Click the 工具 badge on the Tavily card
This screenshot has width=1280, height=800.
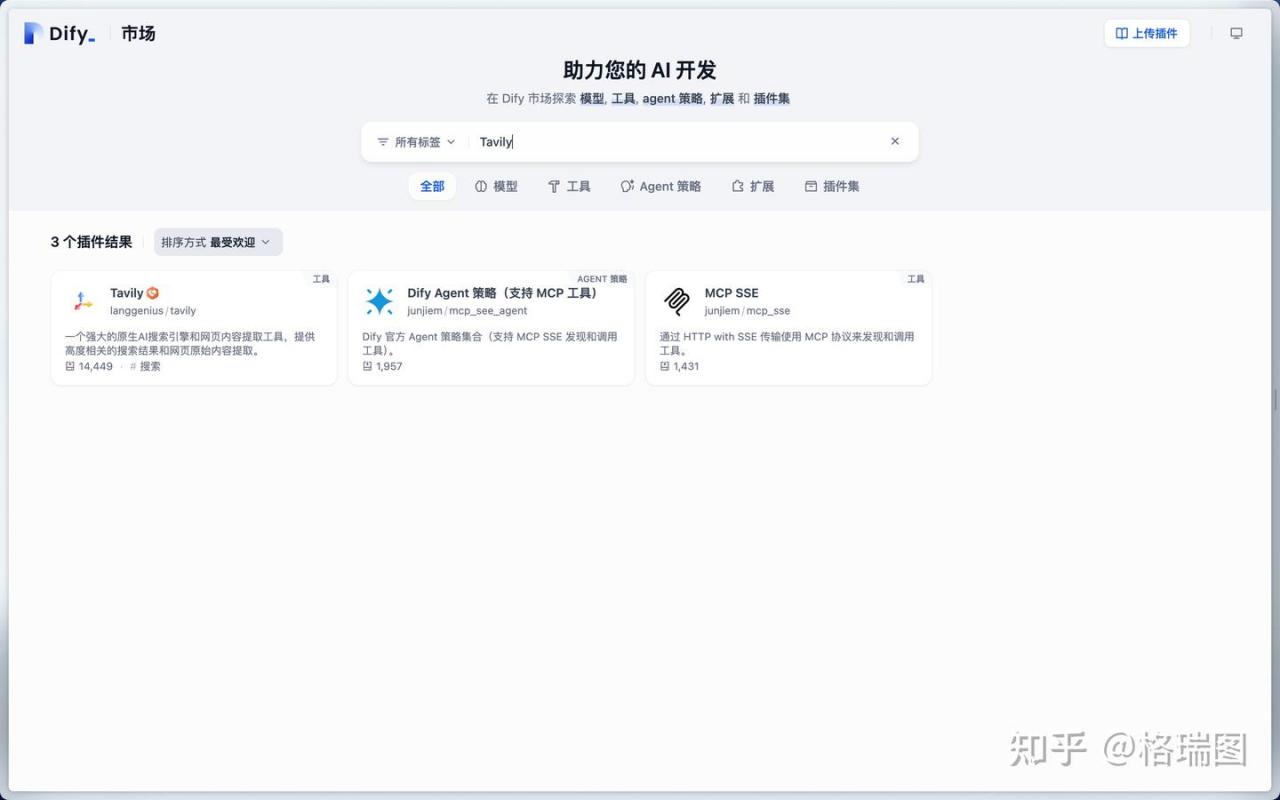(321, 279)
